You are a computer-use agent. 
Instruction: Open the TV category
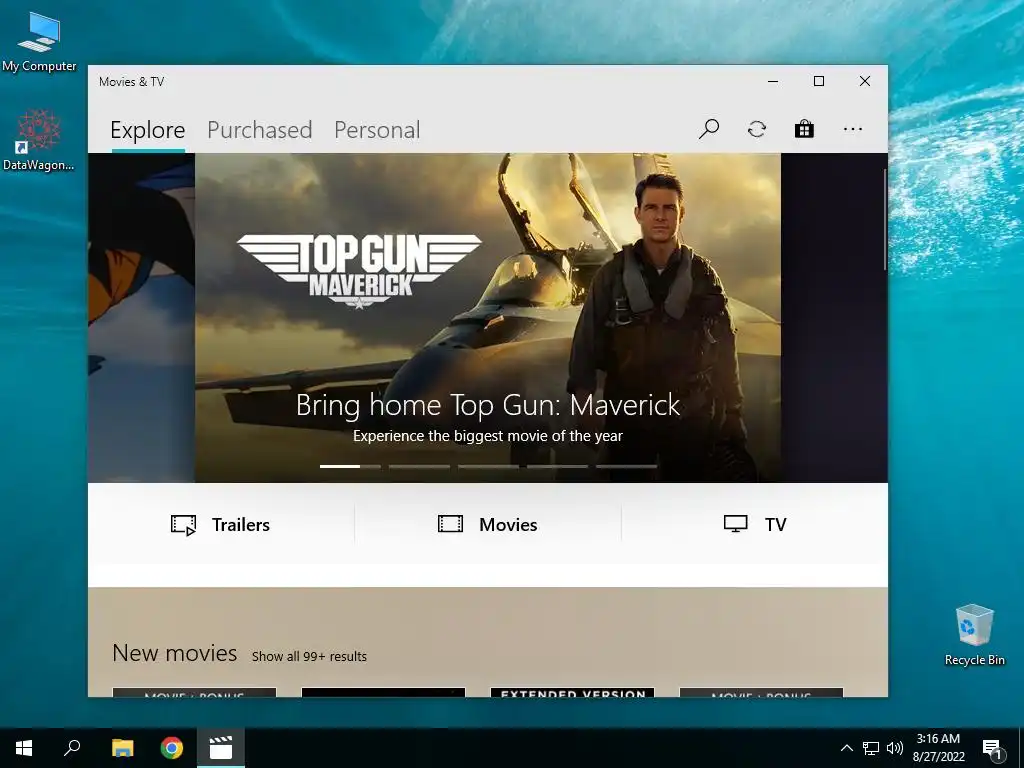[755, 524]
